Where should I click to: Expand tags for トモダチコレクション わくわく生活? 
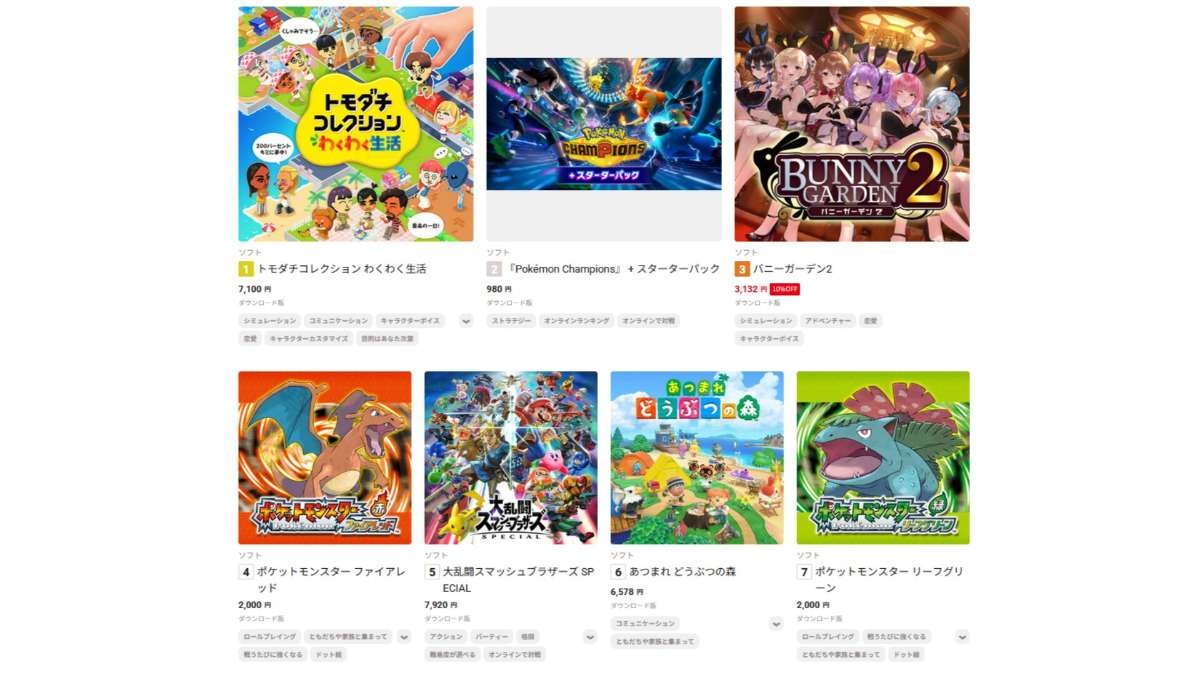(465, 321)
